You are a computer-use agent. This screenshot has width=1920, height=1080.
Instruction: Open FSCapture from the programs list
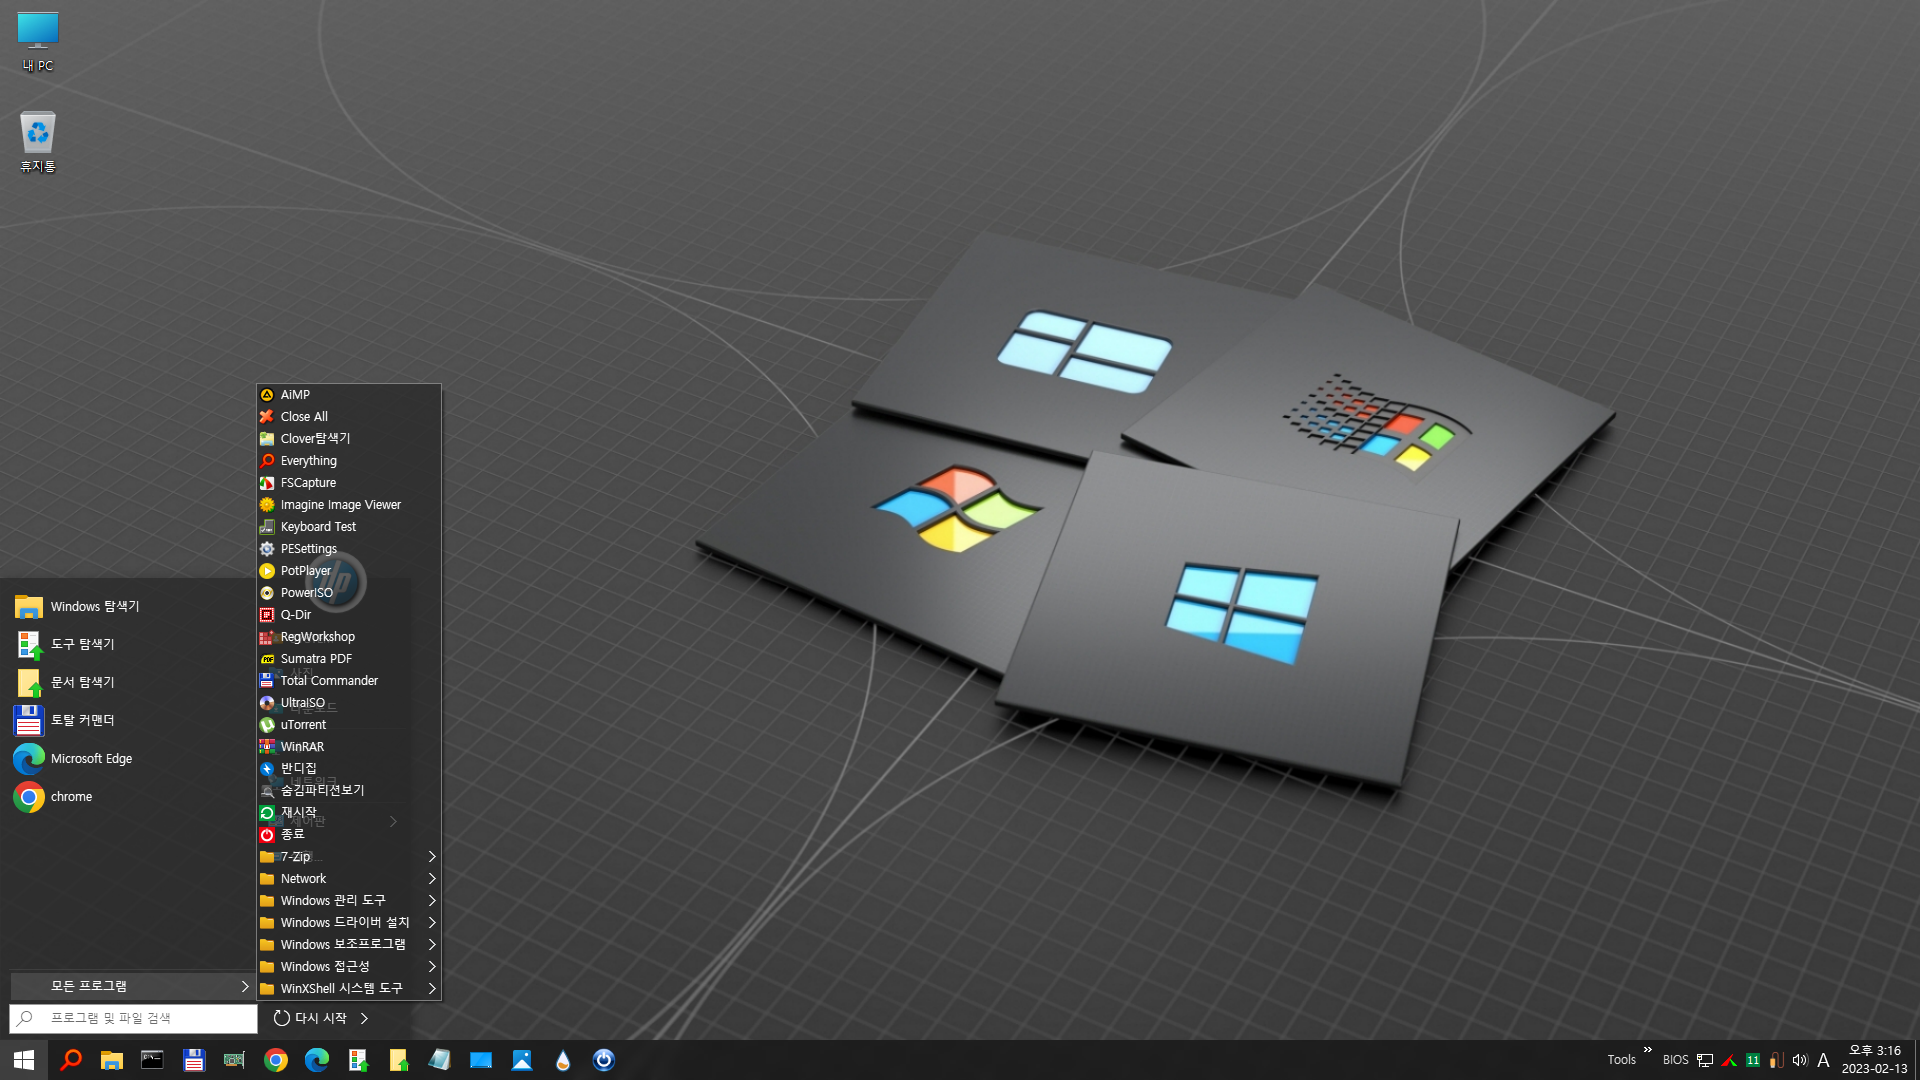pyautogui.click(x=348, y=483)
